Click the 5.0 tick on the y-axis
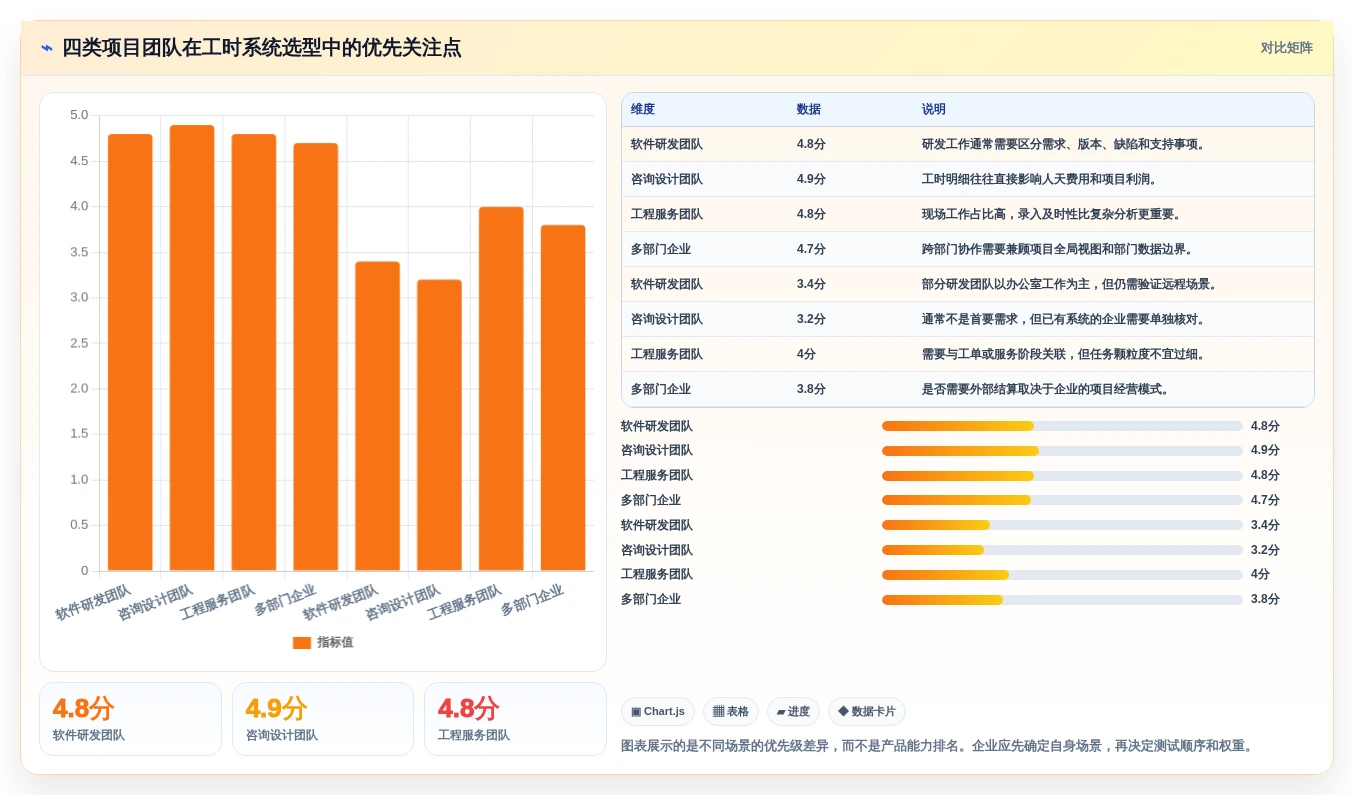 point(79,115)
